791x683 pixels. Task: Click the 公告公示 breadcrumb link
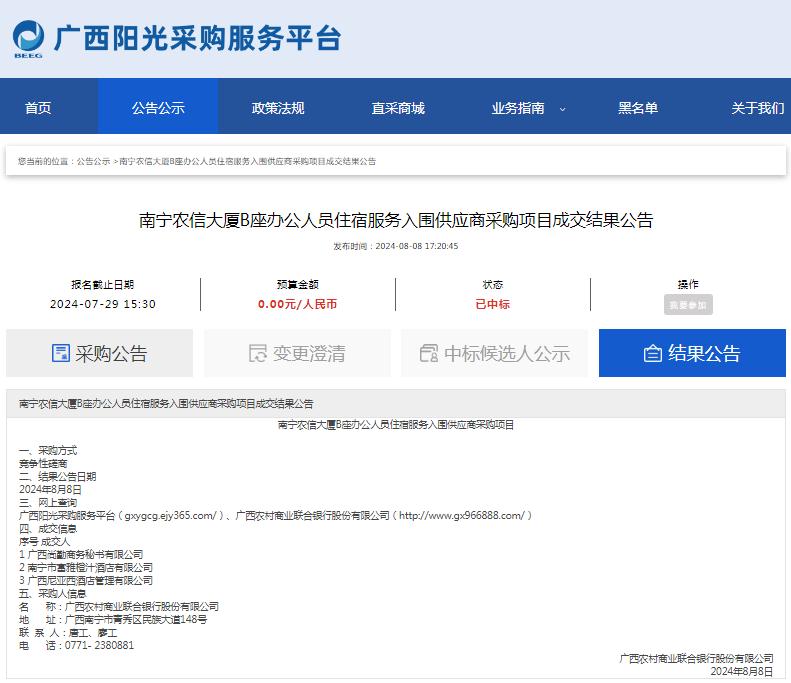click(x=93, y=161)
